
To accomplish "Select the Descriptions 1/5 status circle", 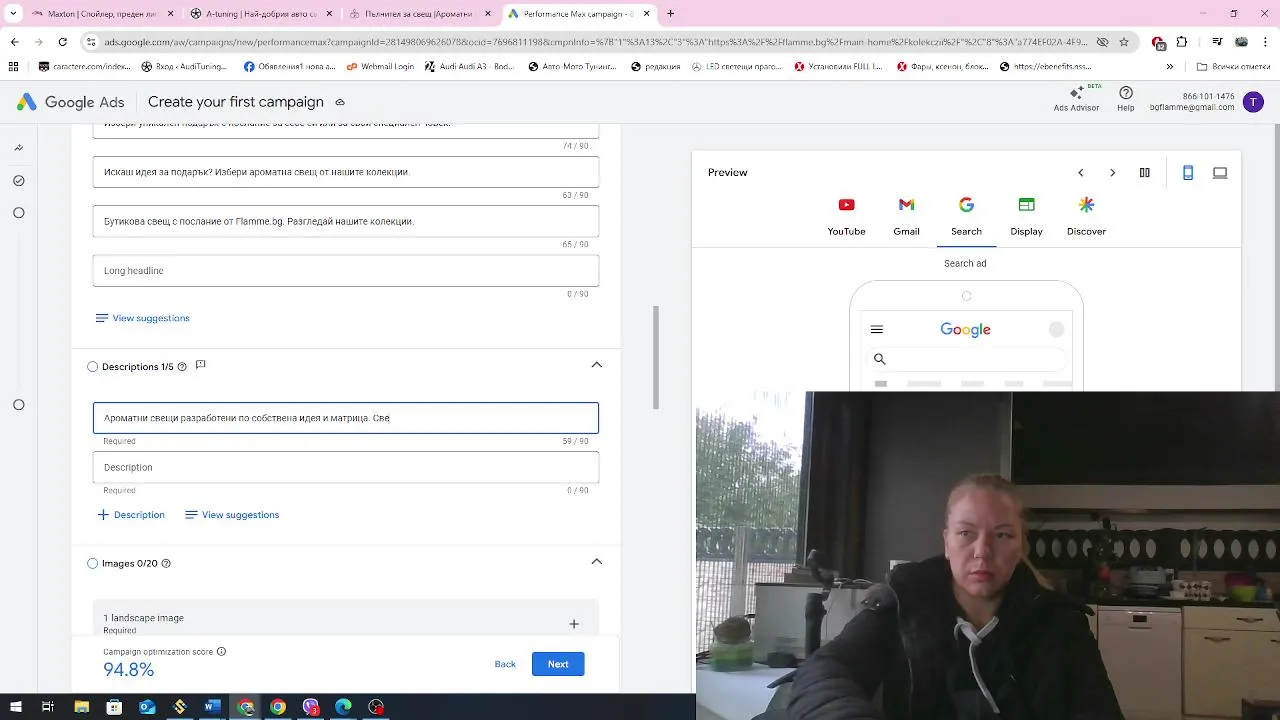I will (x=93, y=367).
